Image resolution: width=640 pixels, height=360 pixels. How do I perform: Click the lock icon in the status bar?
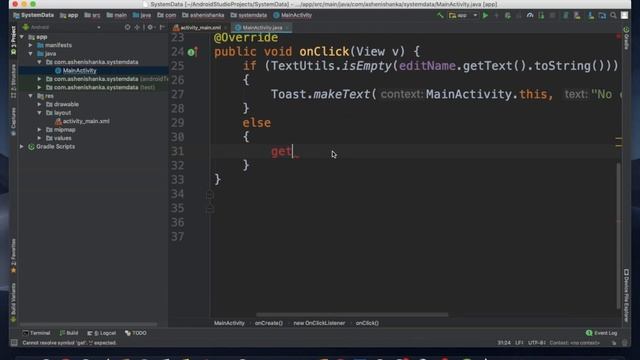(614, 343)
